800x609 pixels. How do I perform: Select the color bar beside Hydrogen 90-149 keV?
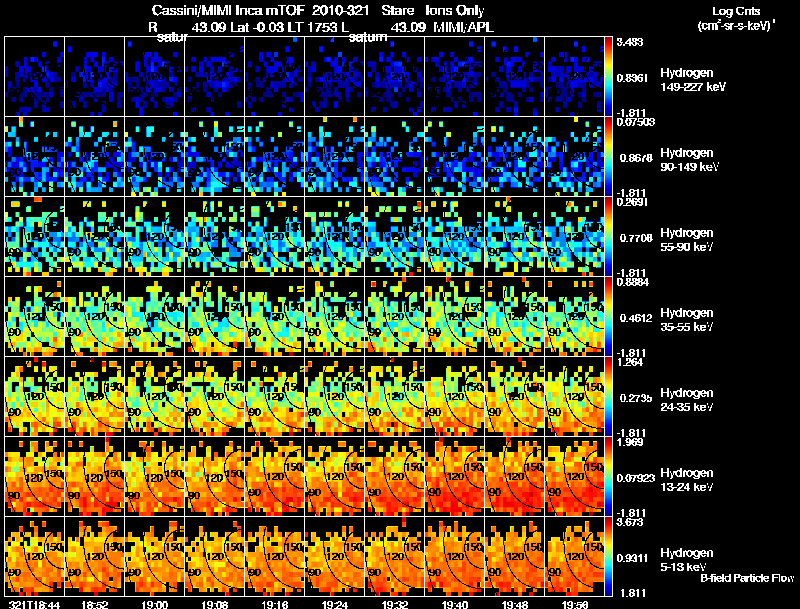608,156
